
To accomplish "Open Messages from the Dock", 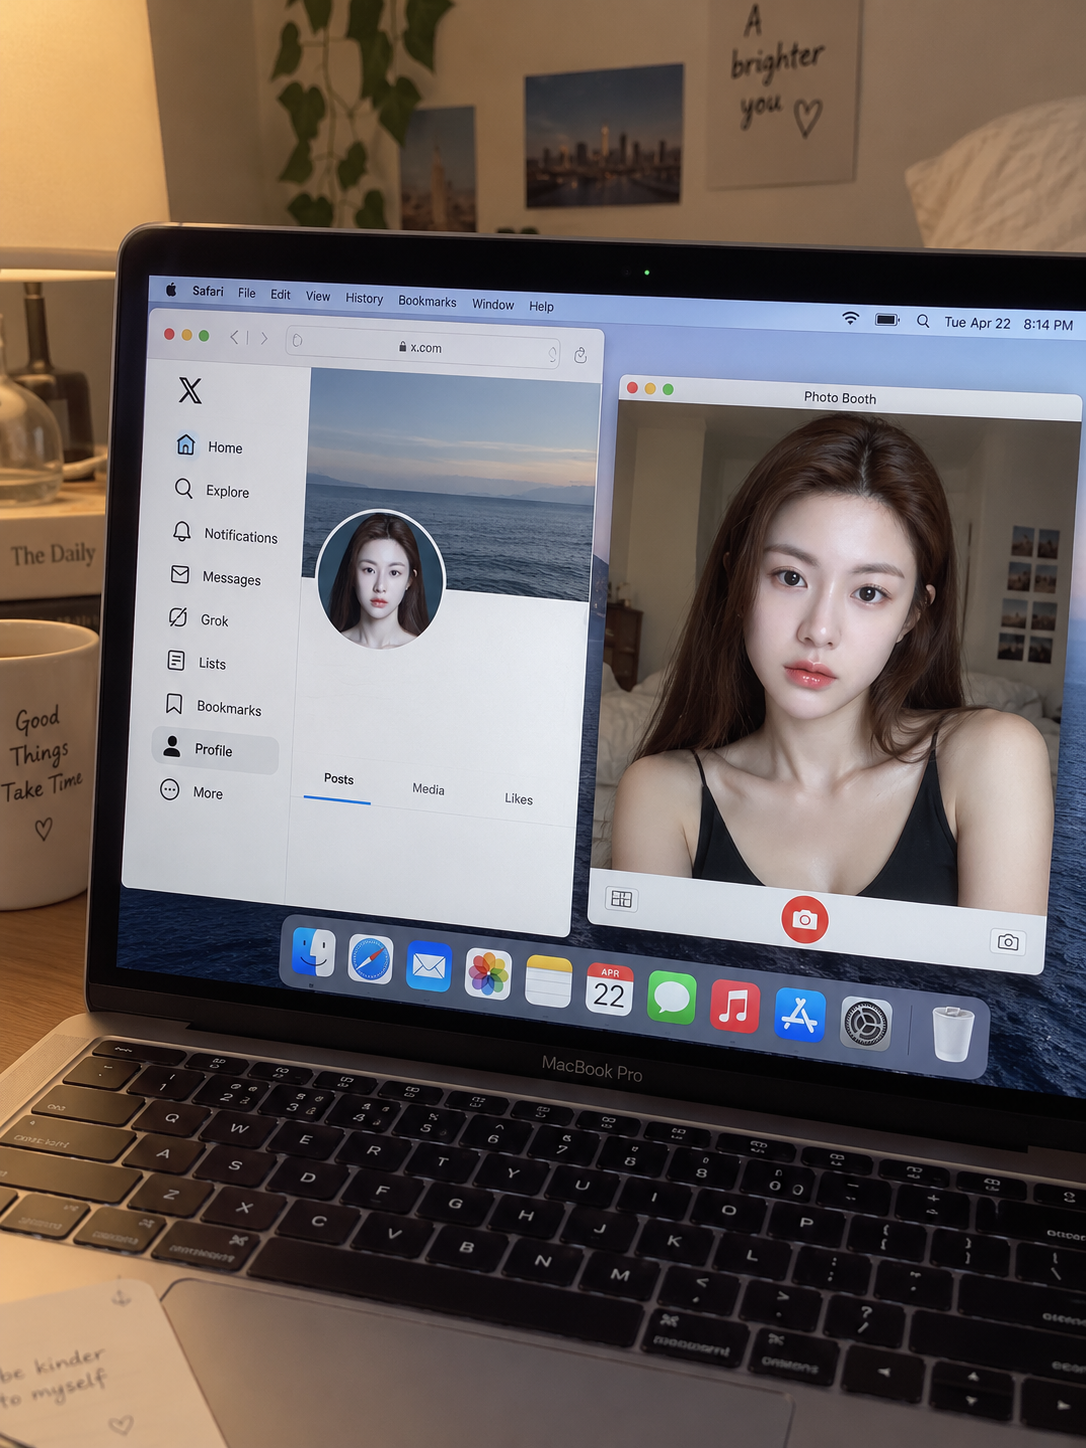I will point(672,998).
